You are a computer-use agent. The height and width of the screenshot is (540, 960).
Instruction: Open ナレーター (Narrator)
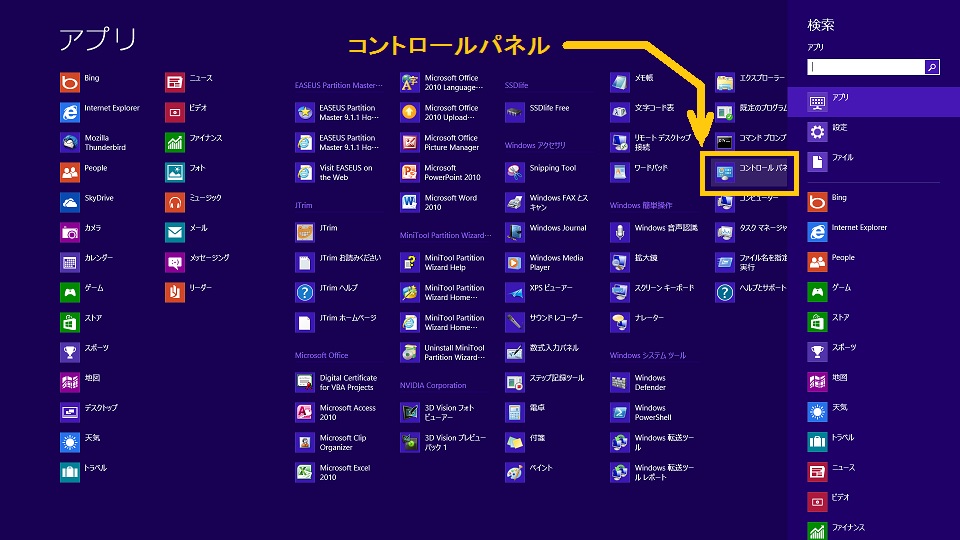pyautogui.click(x=637, y=322)
